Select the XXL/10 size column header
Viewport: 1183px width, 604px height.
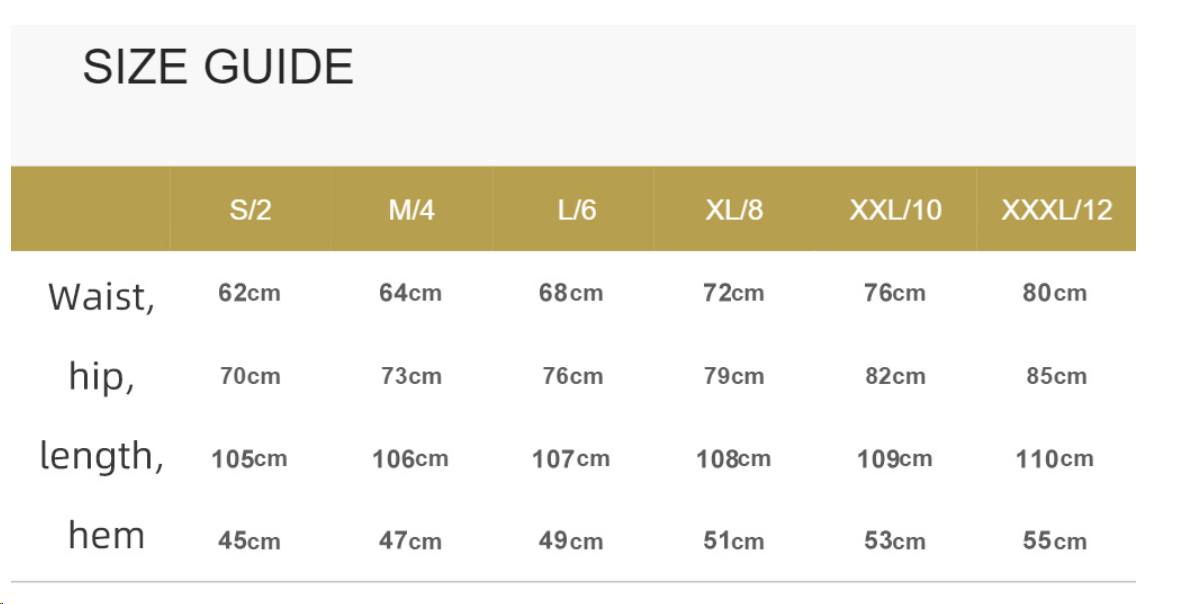click(895, 210)
